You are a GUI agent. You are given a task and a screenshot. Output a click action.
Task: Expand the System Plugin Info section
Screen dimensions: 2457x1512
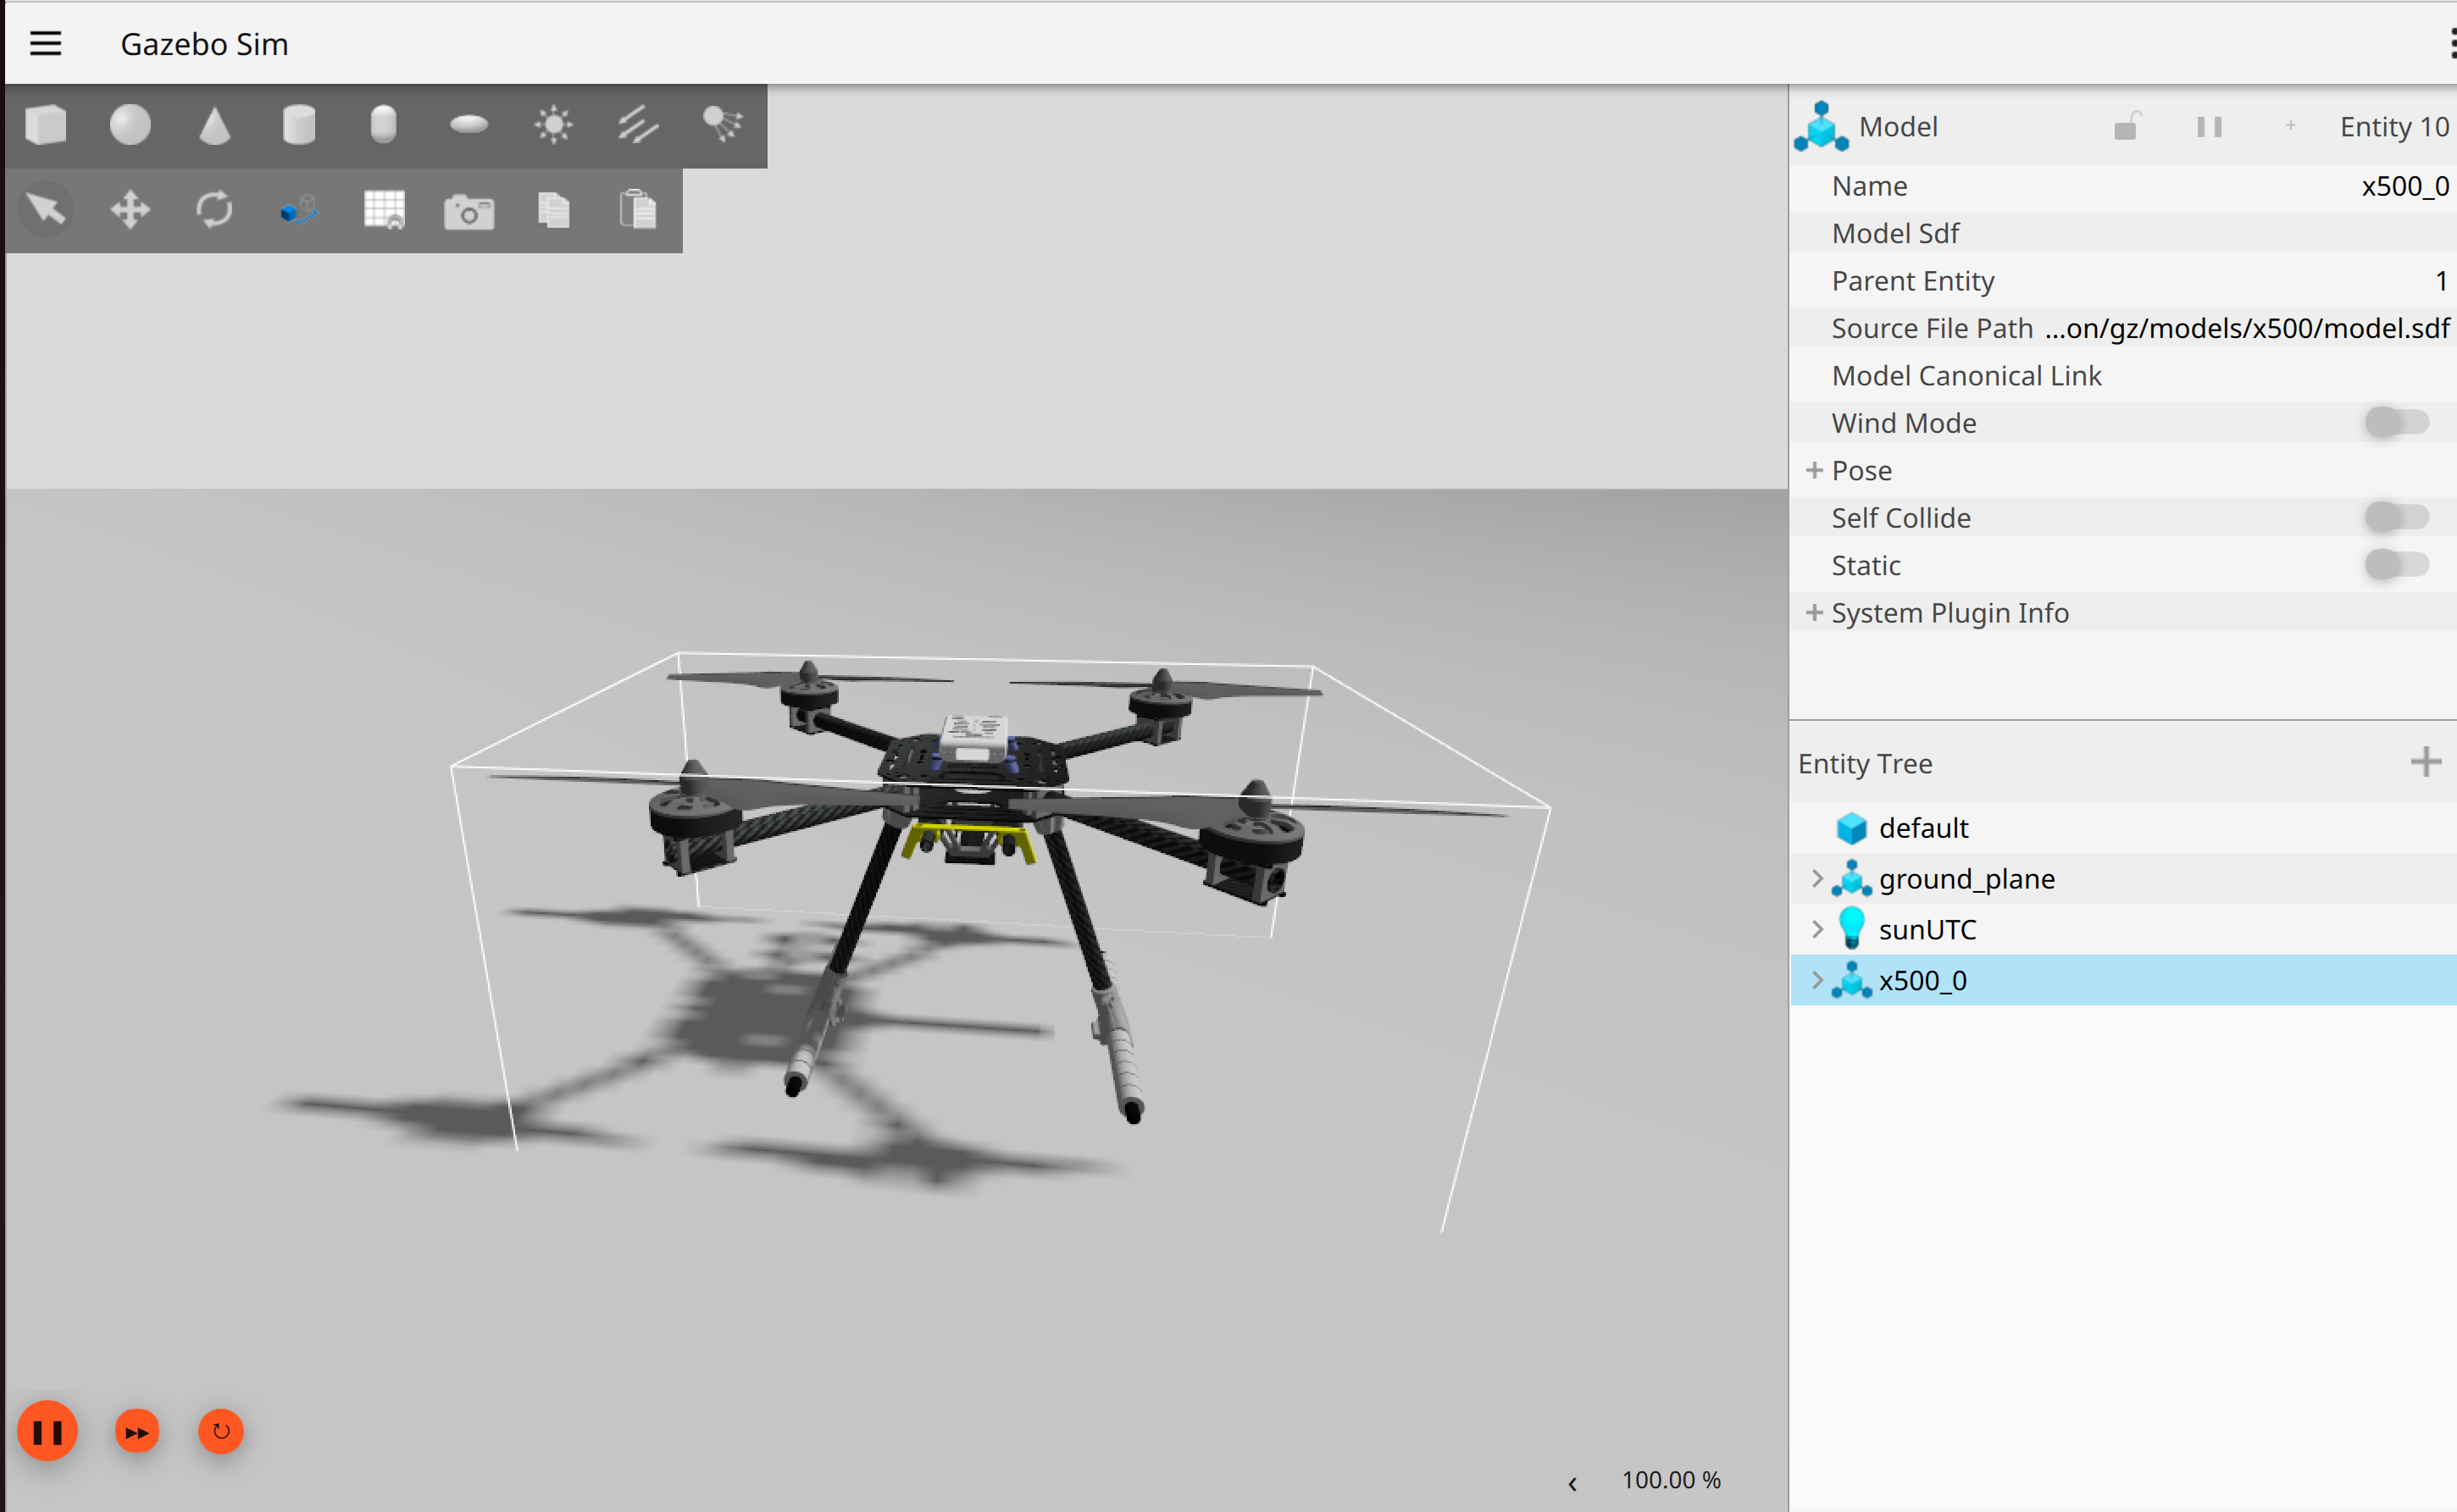[x=1814, y=612]
